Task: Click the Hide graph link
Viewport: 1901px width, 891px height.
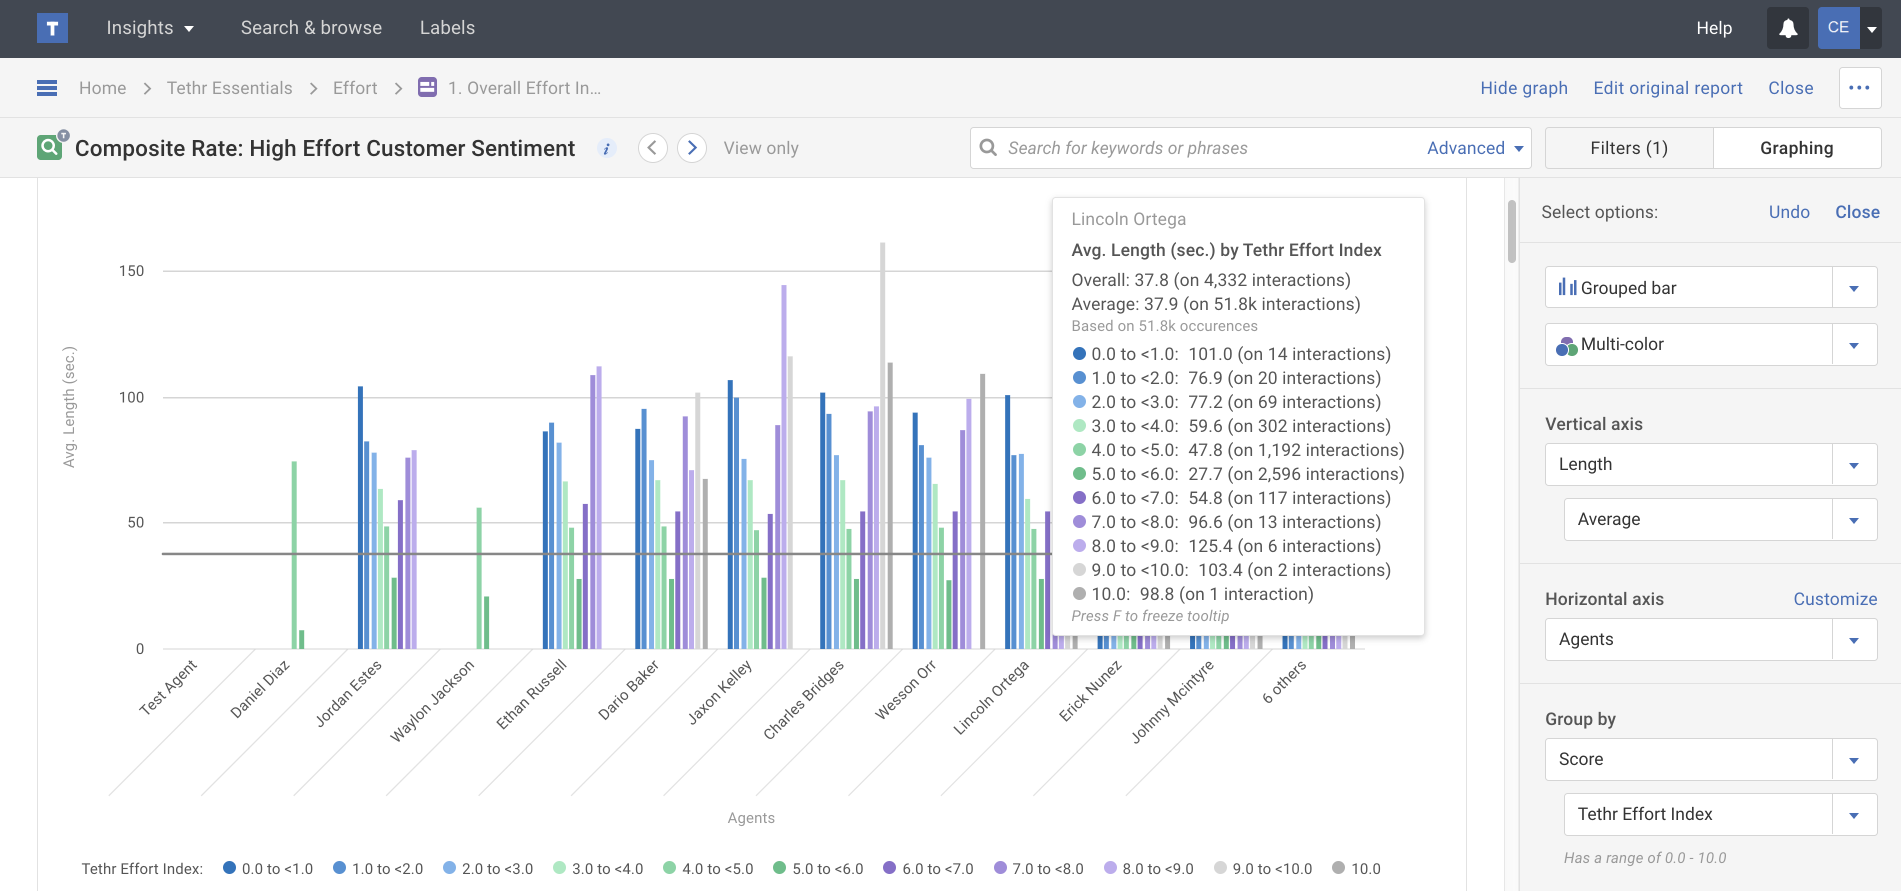Action: 1523,88
